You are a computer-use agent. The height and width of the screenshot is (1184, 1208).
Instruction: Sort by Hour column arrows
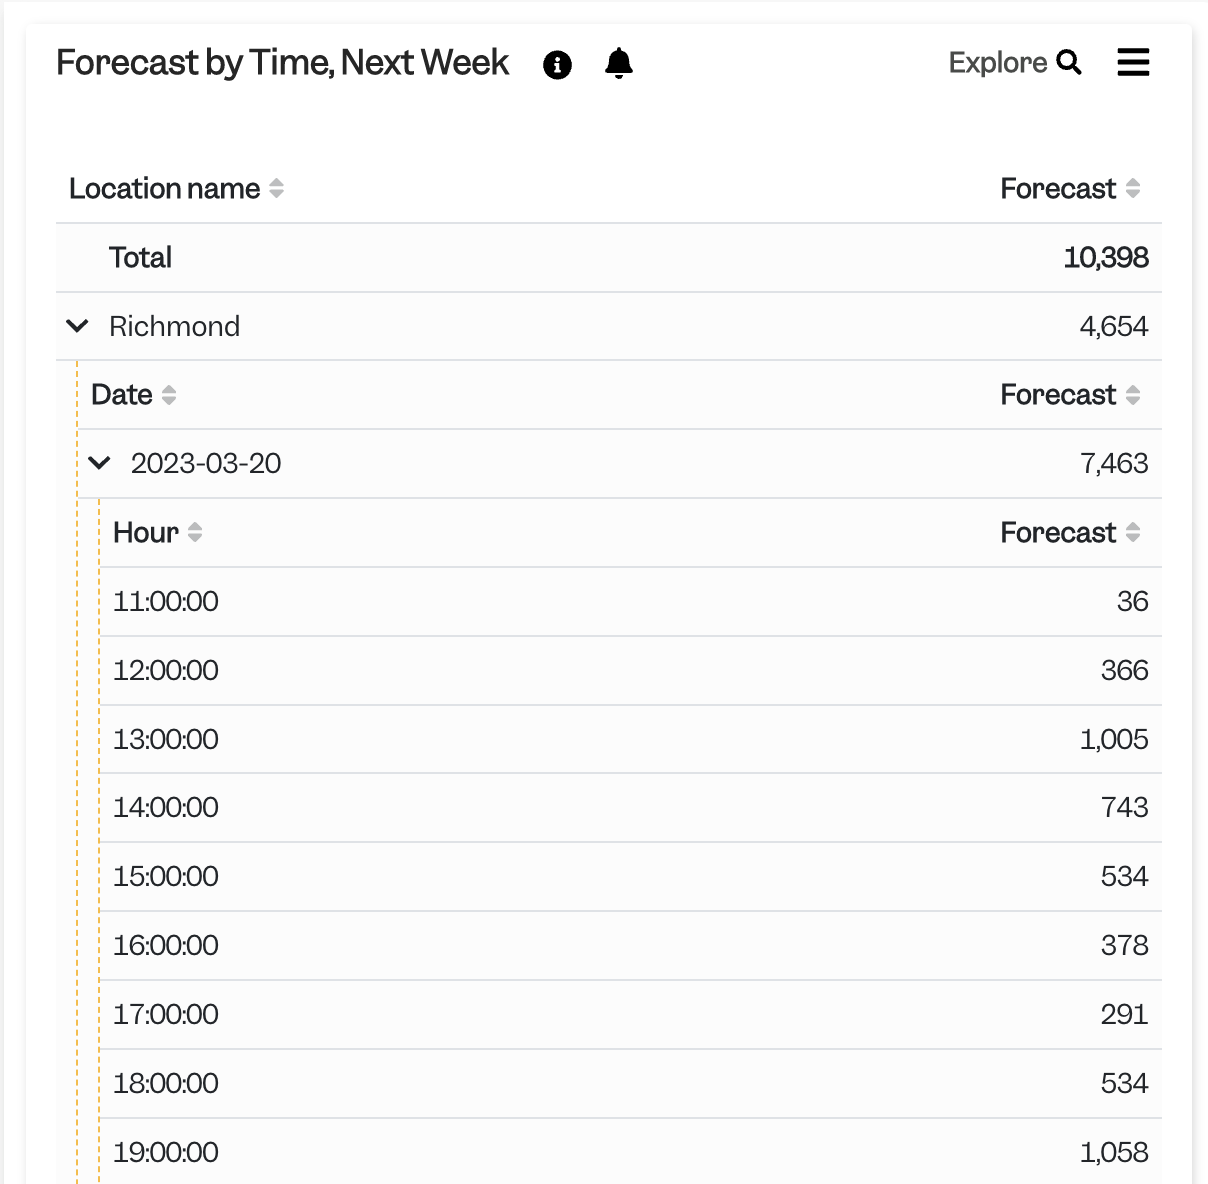pos(195,532)
